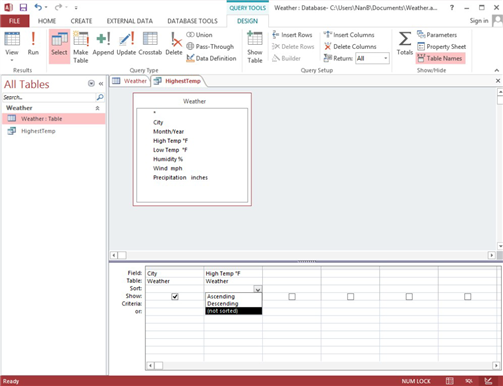The height and width of the screenshot is (386, 503).
Task: Switch to Datasheet View icon in status bar
Action: click(449, 381)
